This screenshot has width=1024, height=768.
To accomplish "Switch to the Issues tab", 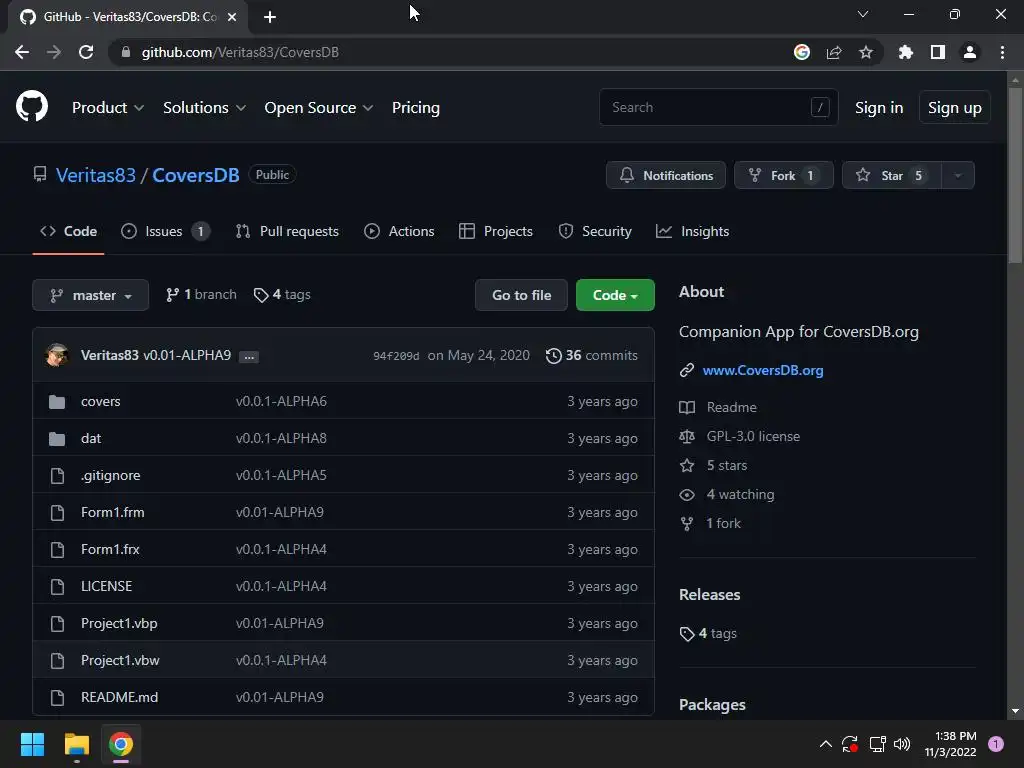I will (x=166, y=231).
